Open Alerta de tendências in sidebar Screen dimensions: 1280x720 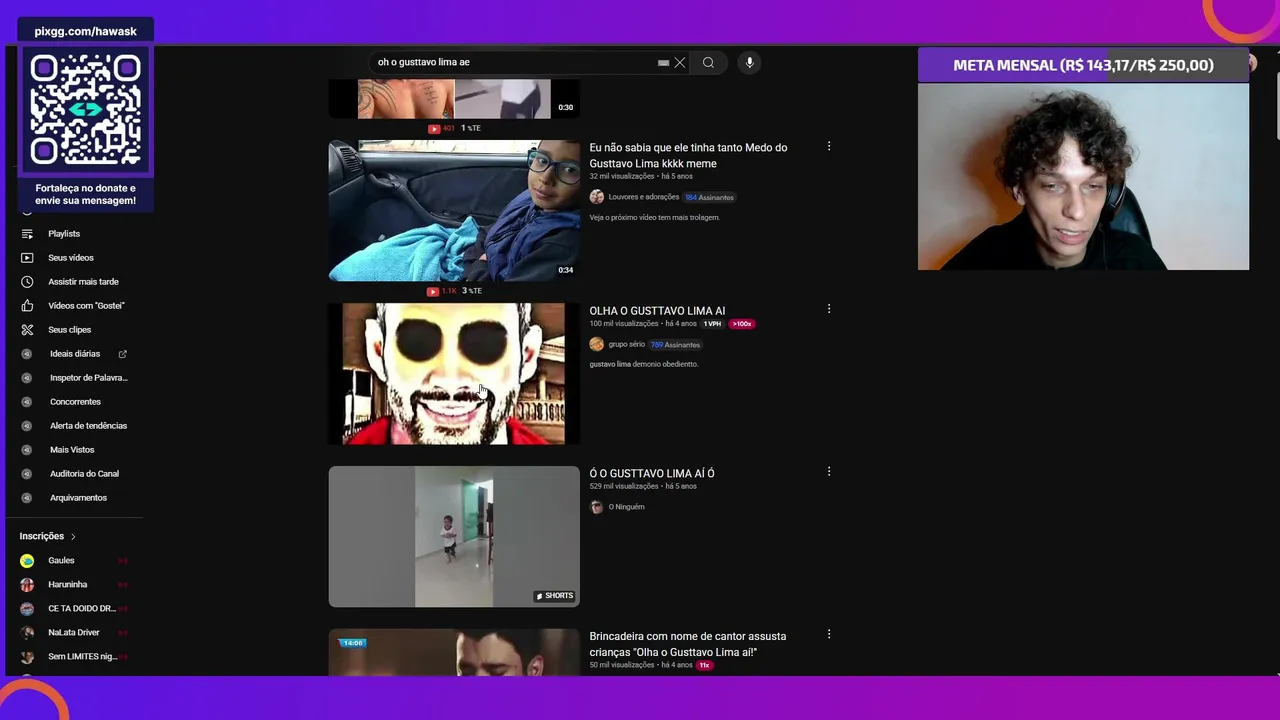pos(88,426)
